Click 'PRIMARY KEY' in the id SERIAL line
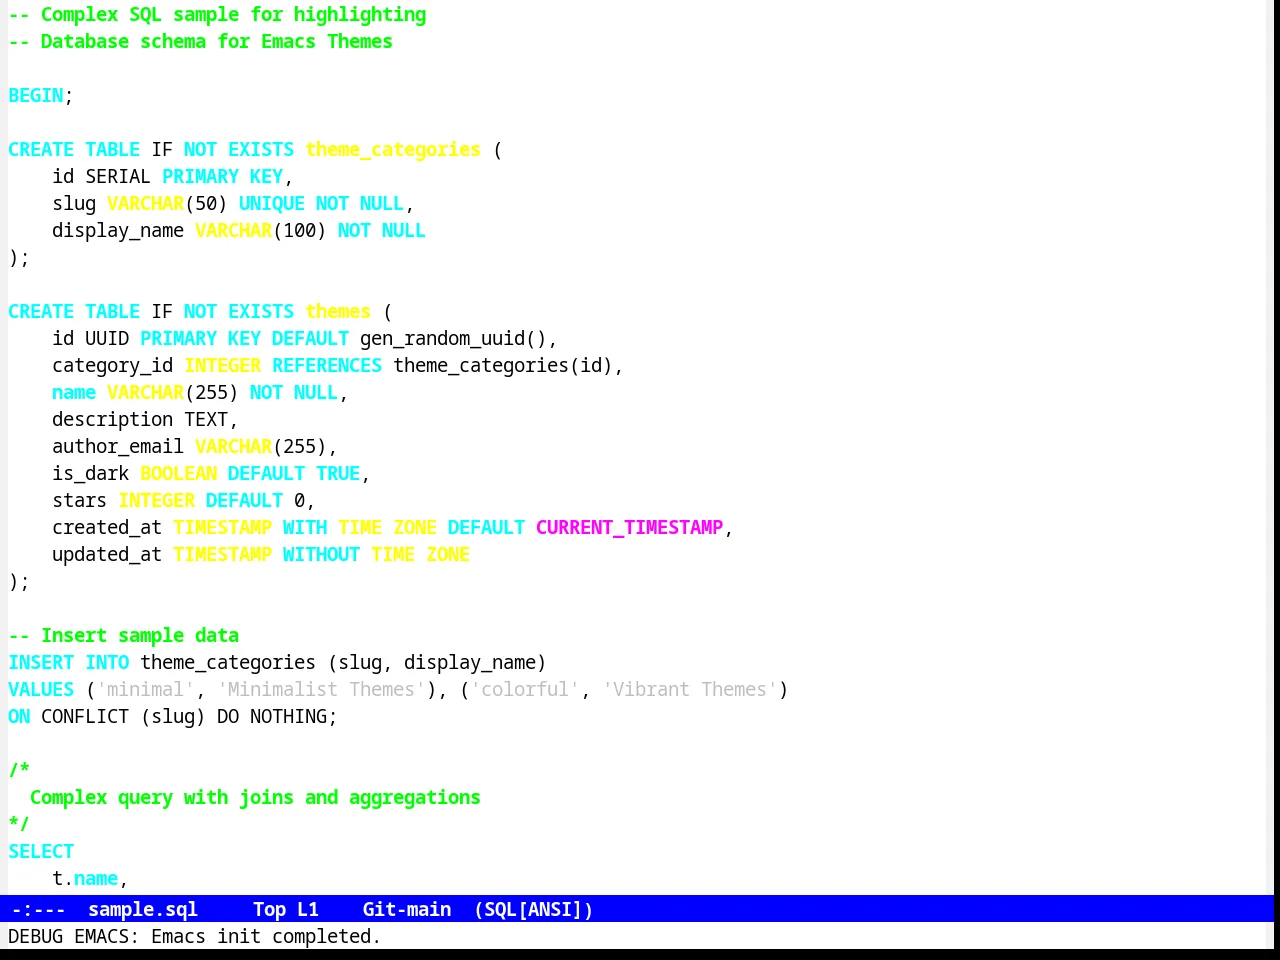This screenshot has width=1280, height=960. 222,176
